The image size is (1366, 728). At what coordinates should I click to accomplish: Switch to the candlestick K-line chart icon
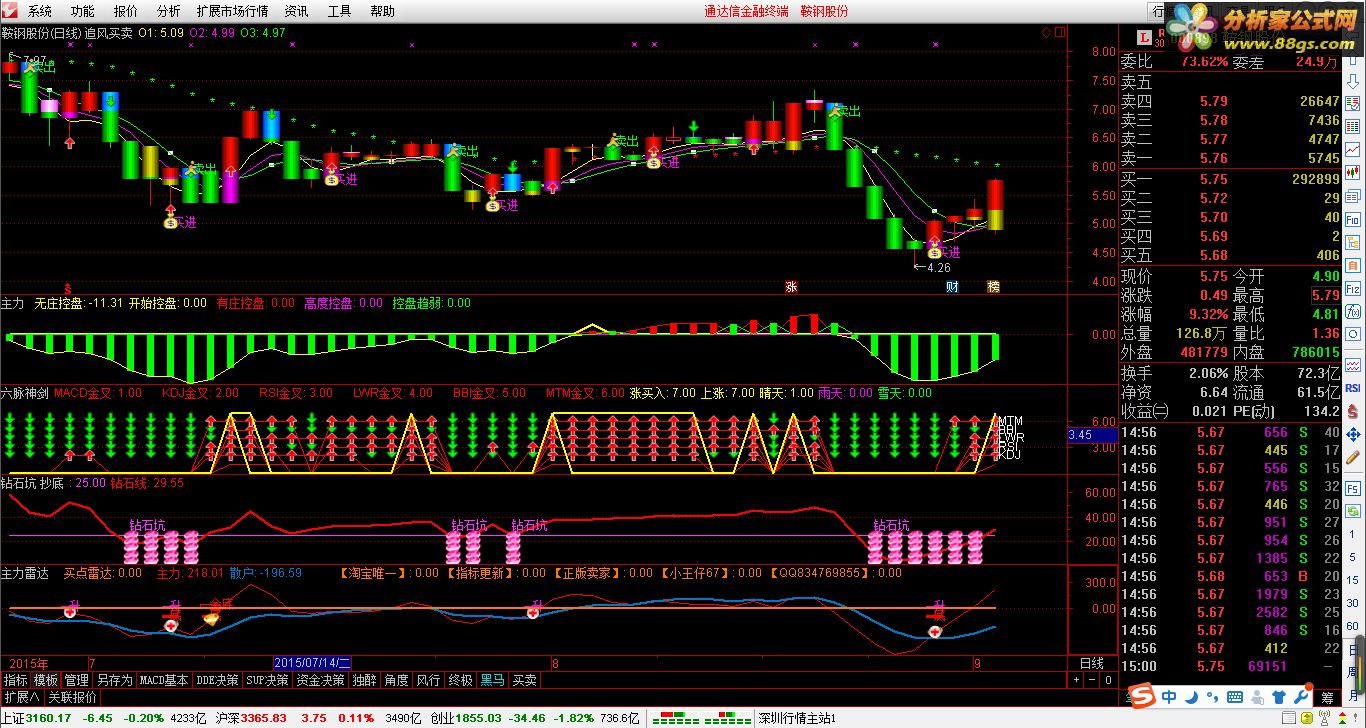coord(1353,172)
